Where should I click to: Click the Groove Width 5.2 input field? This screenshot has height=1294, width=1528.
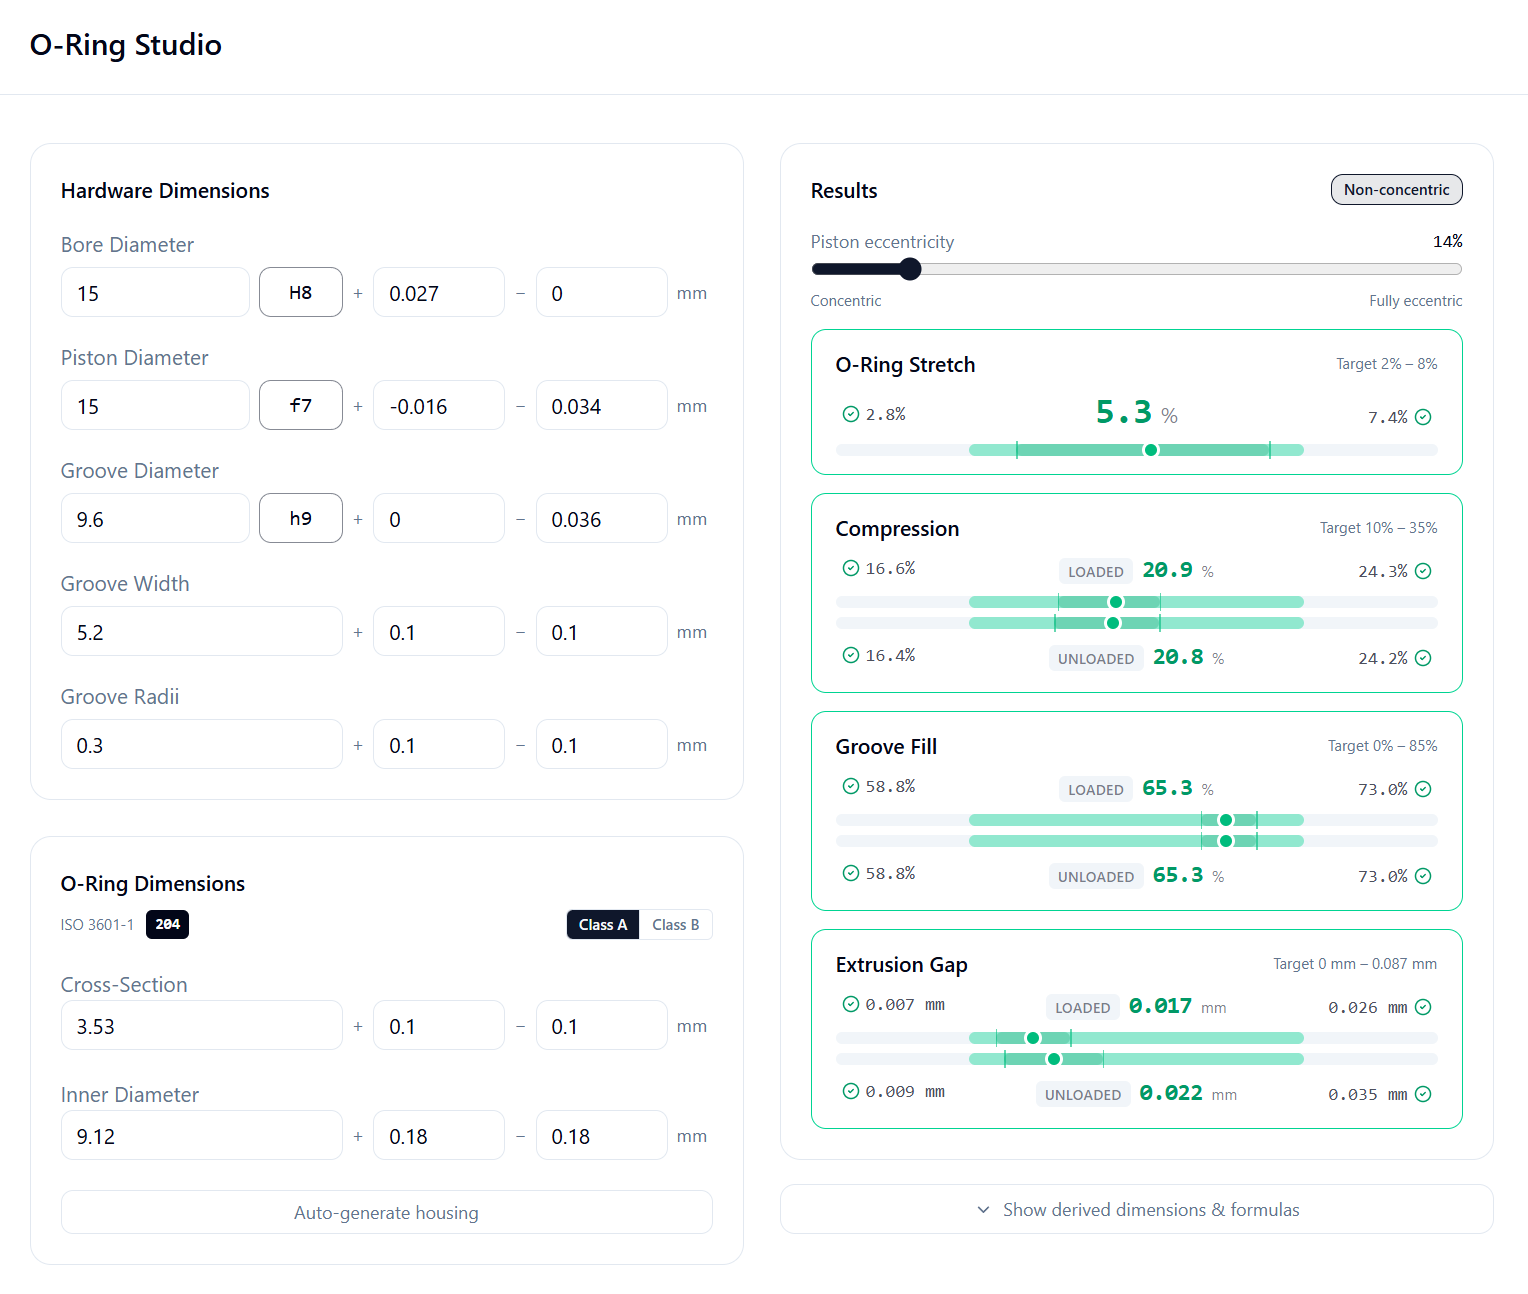[201, 632]
